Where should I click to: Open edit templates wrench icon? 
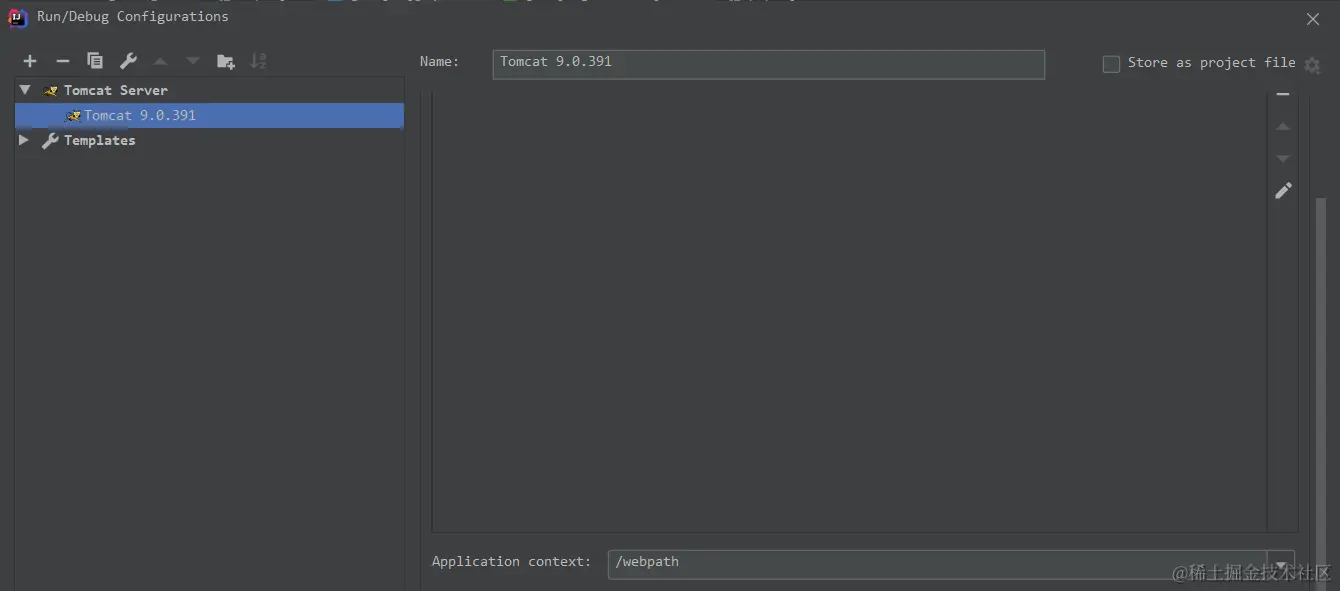(x=128, y=61)
